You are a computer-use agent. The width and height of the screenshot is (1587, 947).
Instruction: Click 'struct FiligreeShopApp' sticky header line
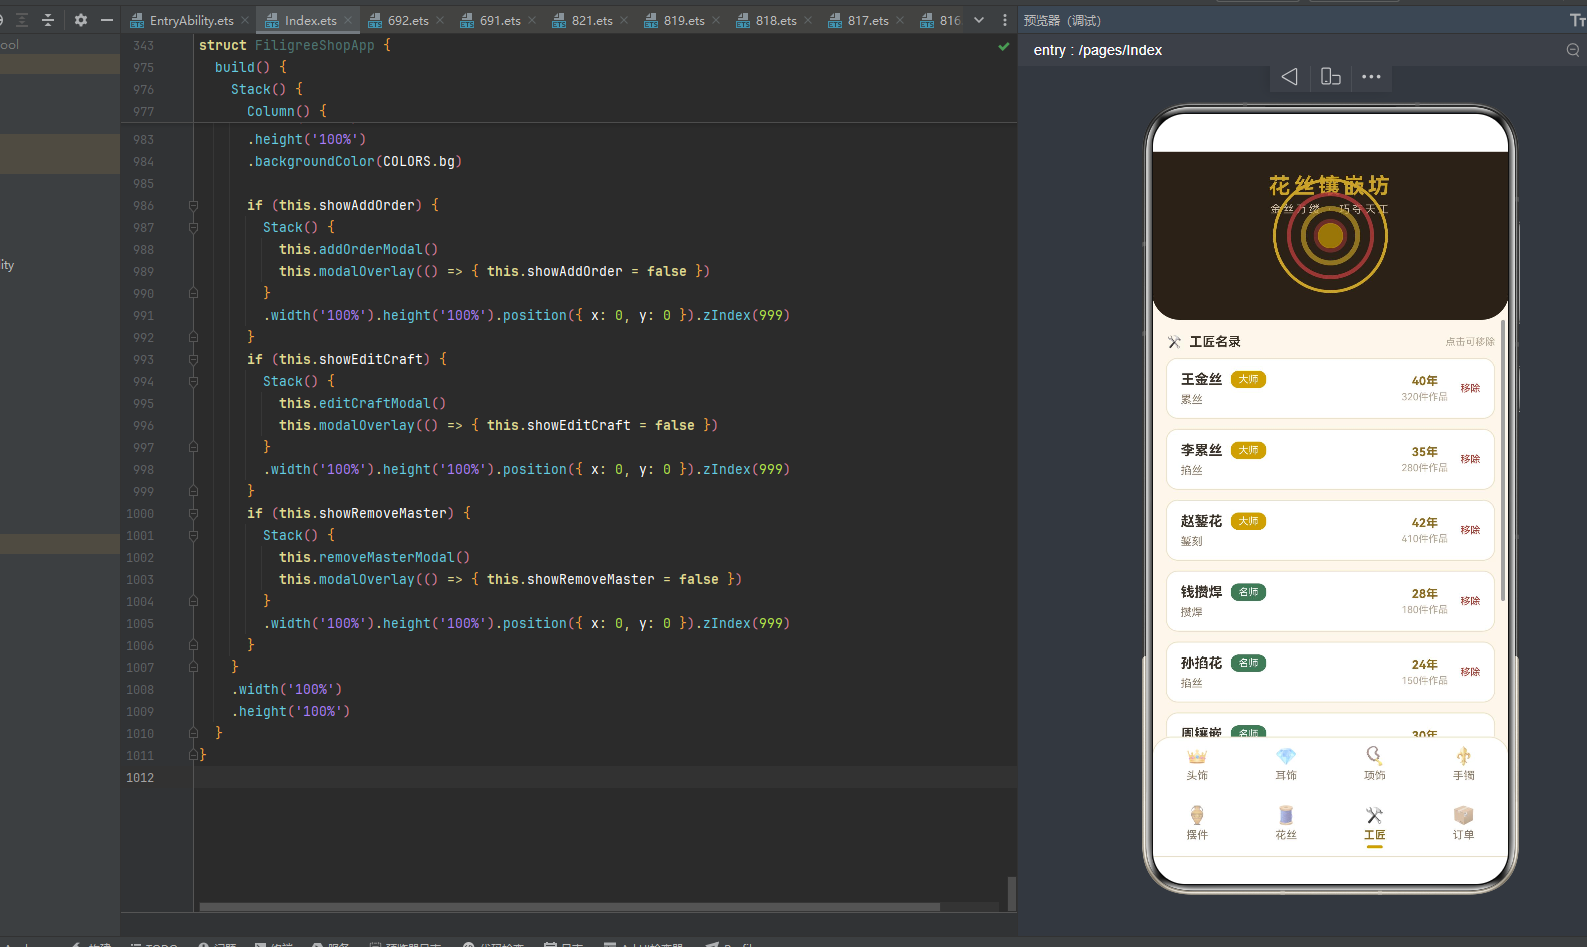tap(294, 45)
